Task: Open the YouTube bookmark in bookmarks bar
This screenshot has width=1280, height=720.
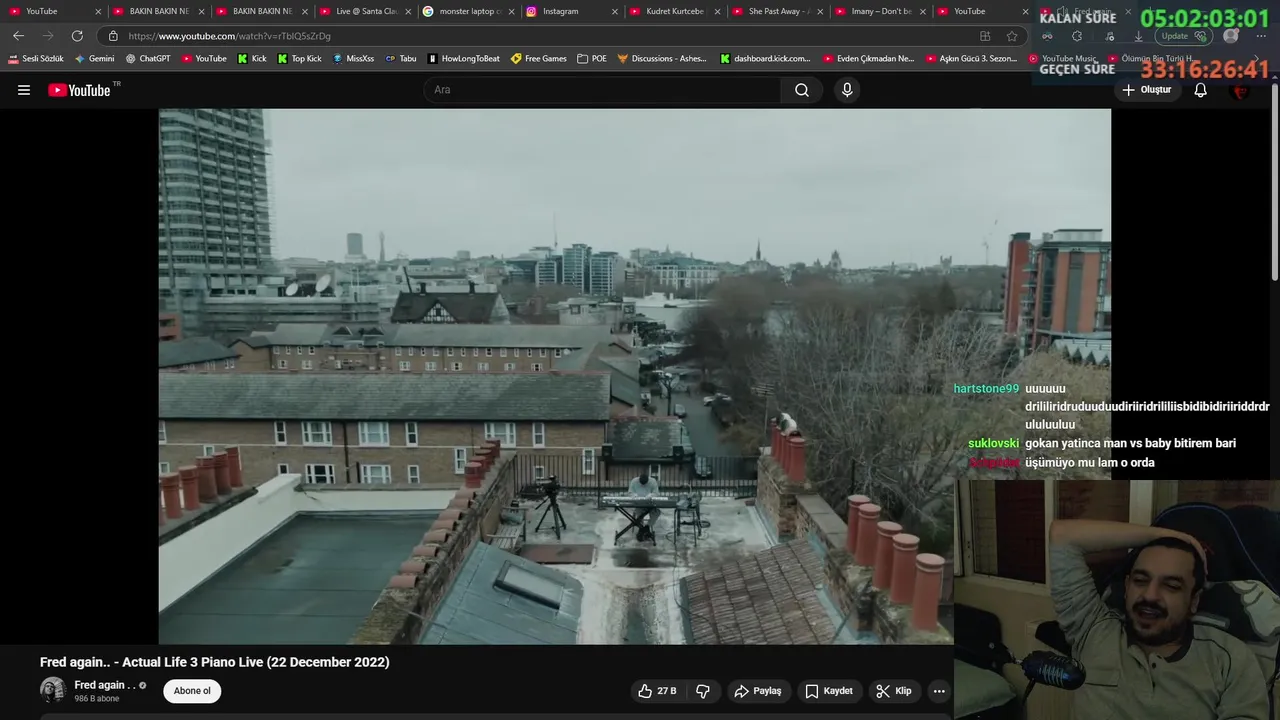Action: tap(204, 59)
